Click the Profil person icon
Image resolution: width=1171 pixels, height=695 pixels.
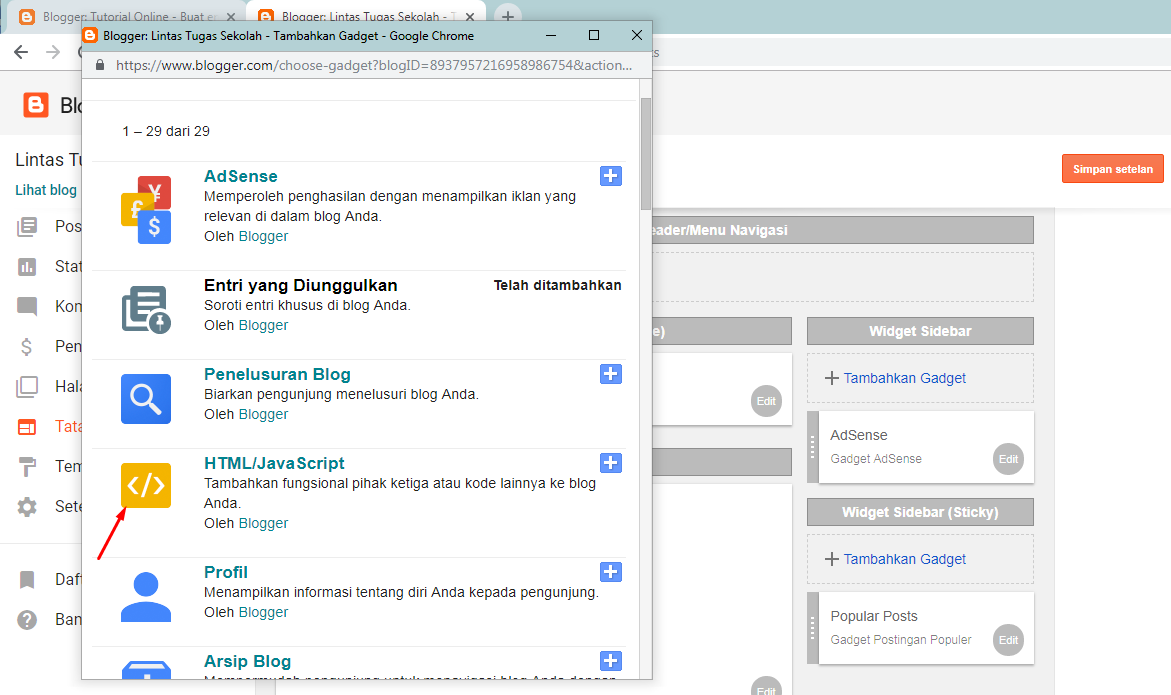(x=146, y=596)
